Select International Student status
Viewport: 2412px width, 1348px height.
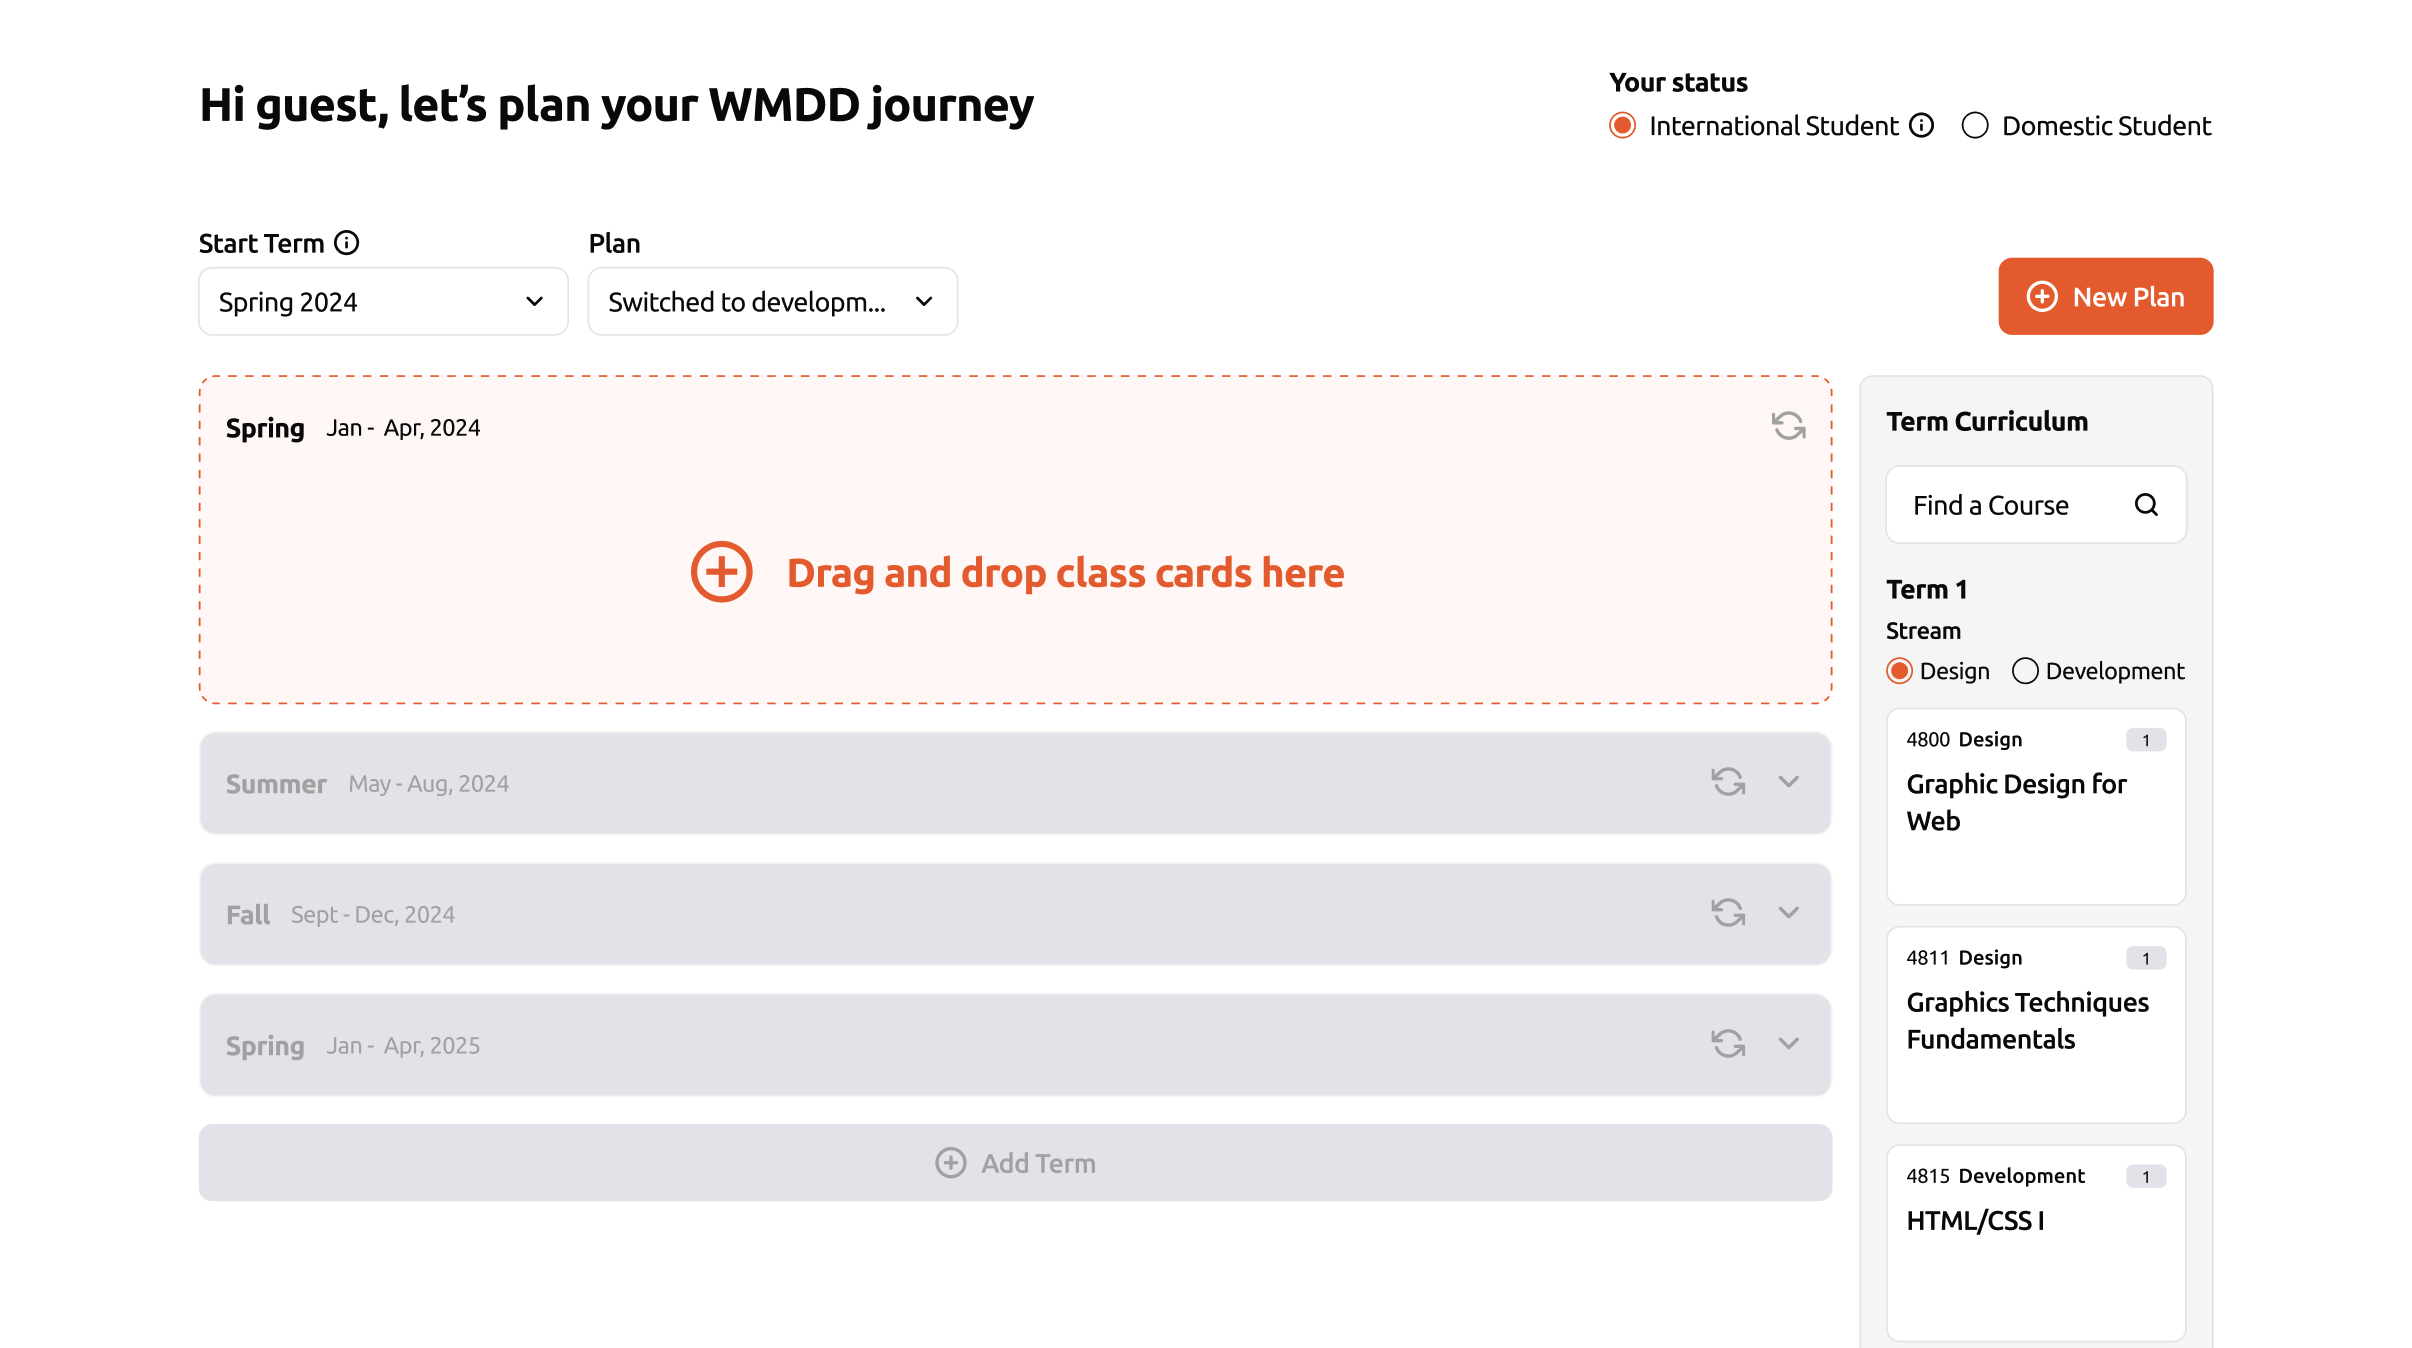point(1623,126)
